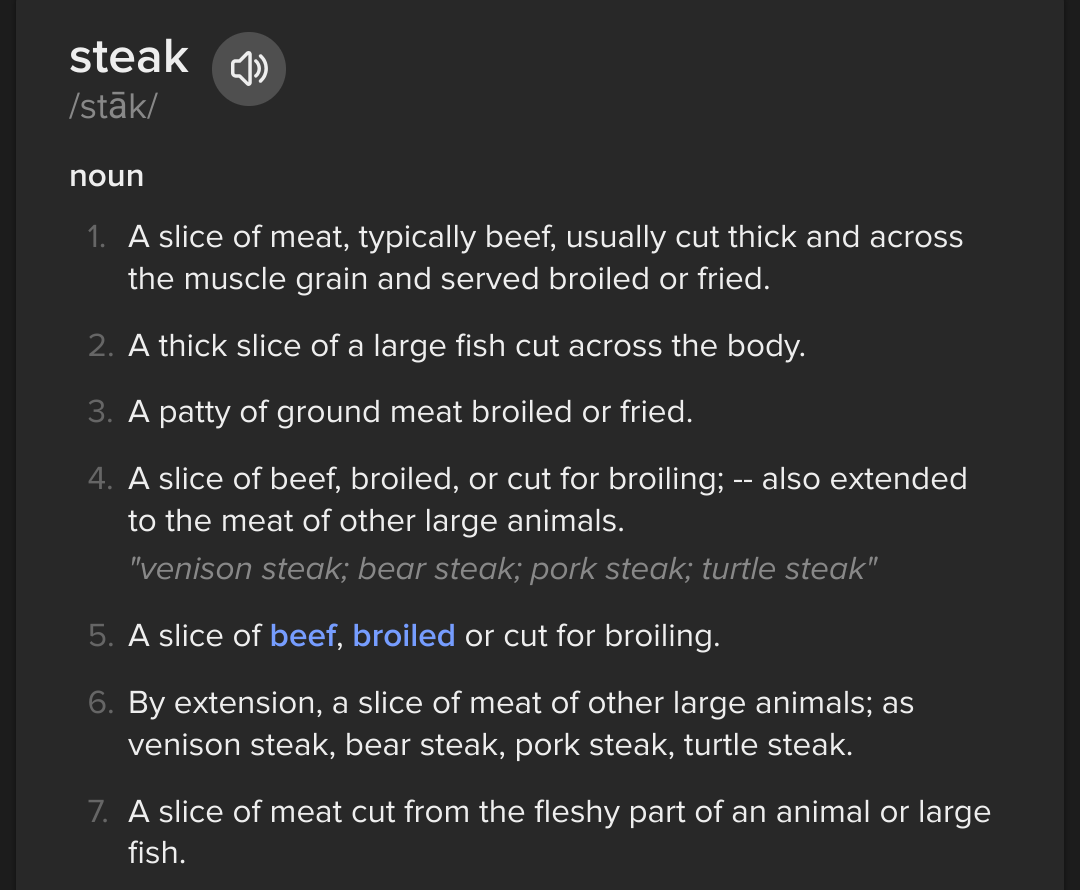Select the large fish slice definition

(x=466, y=346)
